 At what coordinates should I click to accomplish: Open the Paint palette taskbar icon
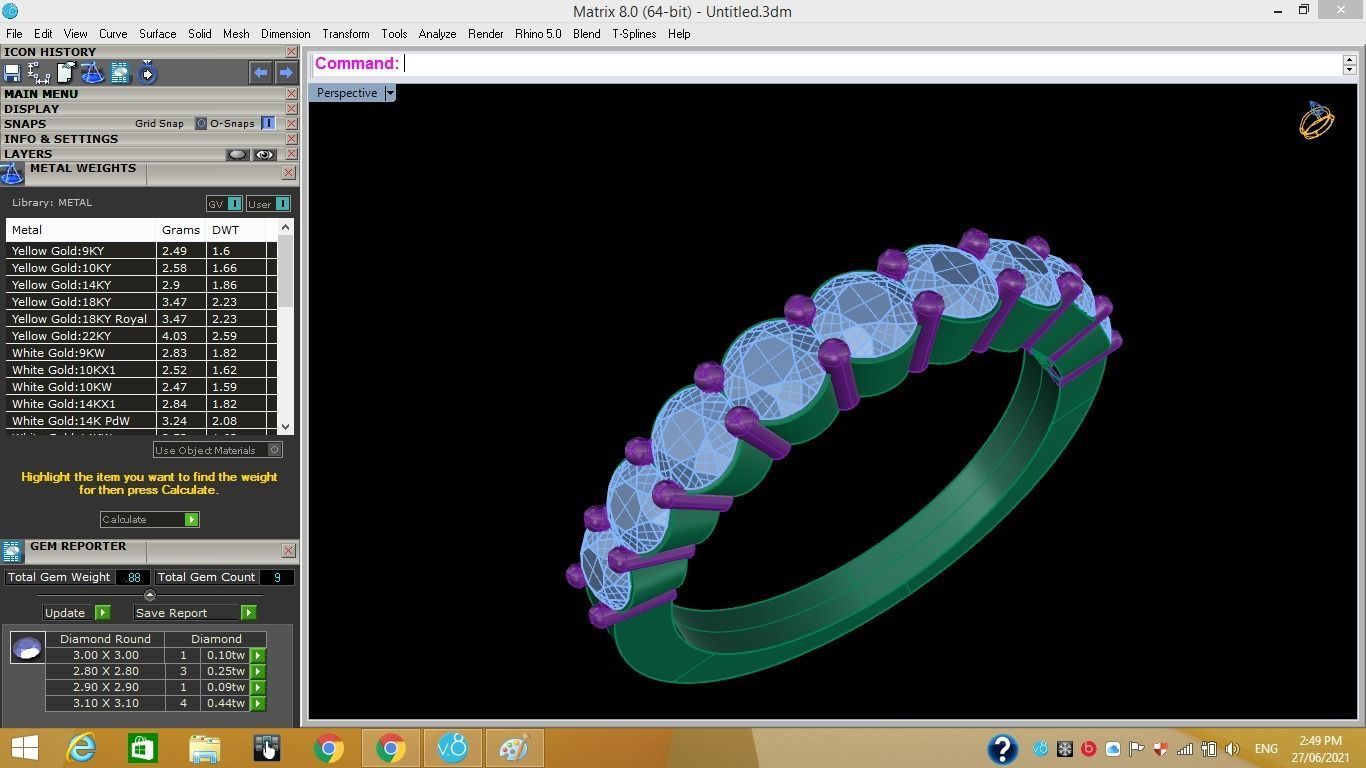[x=514, y=748]
